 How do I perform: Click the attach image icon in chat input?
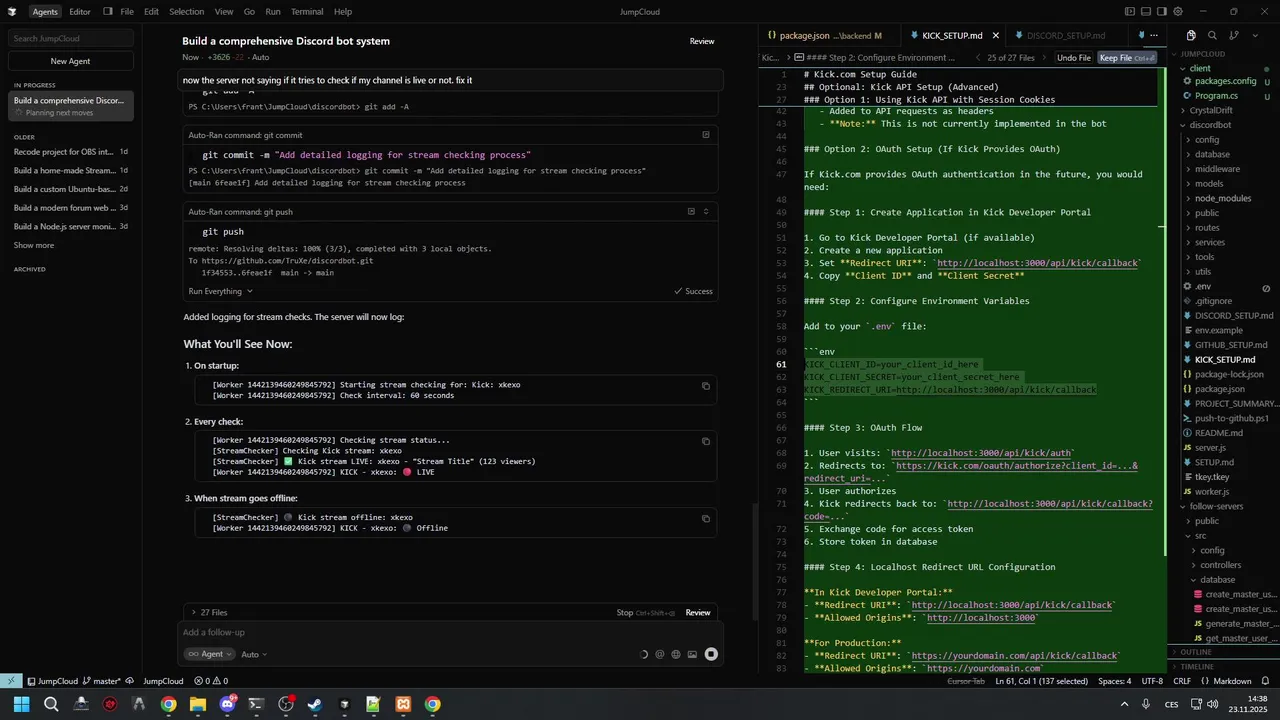(692, 654)
